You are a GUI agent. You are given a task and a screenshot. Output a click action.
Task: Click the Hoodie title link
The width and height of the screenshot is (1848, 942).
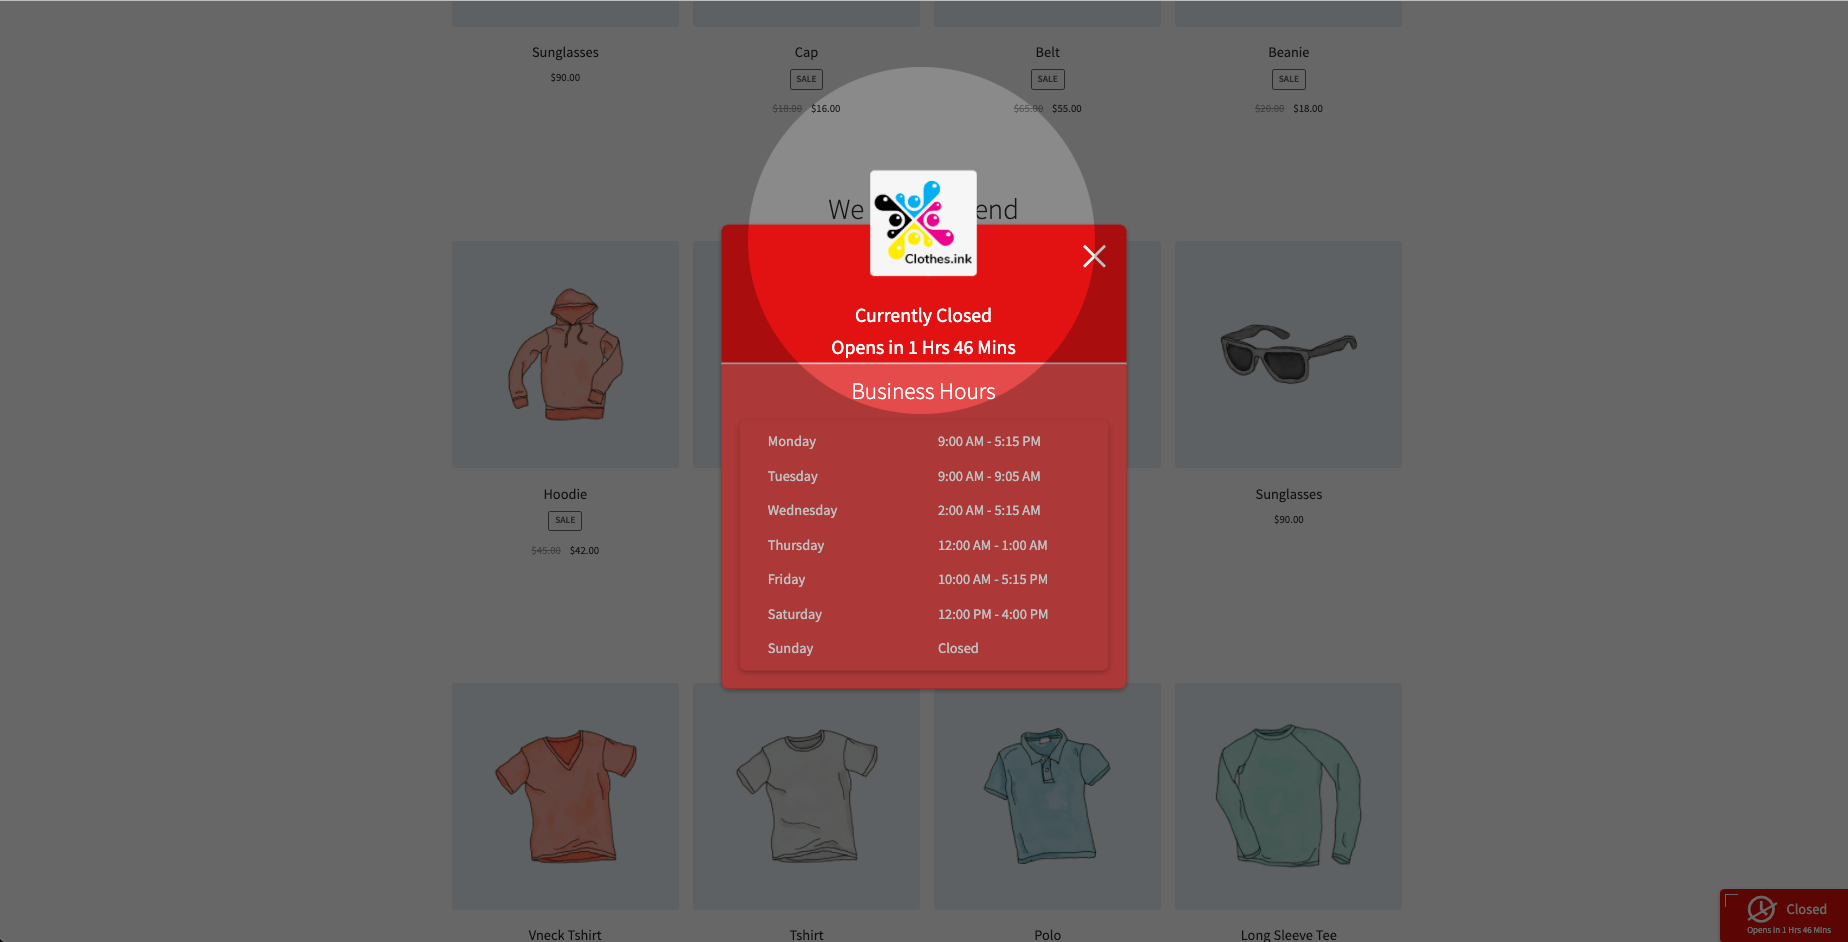click(x=565, y=494)
